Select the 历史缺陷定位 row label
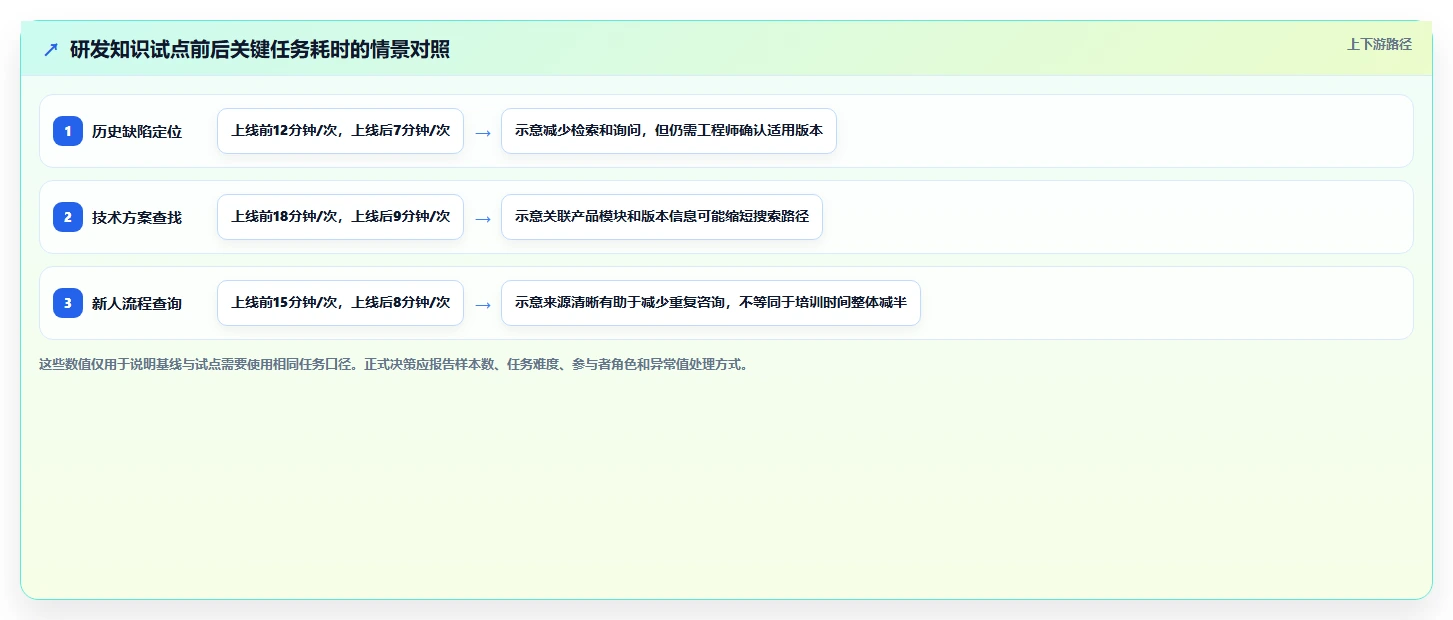 tap(137, 131)
